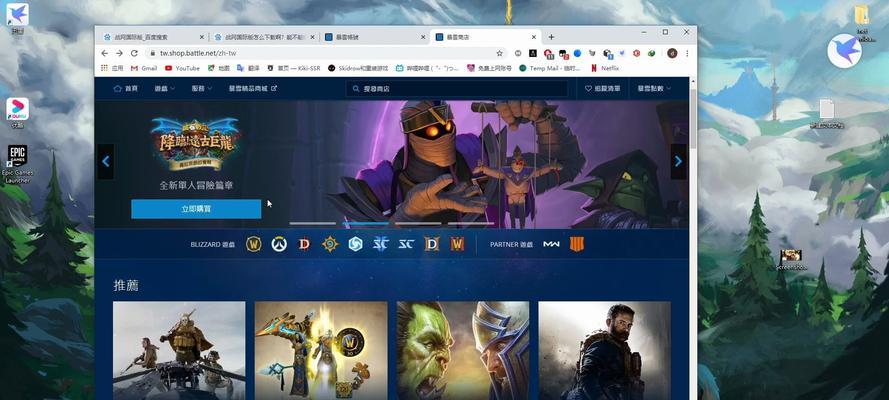Image resolution: width=889 pixels, height=400 pixels.
Task: Switch to the 战网国际服怎么下载 tab
Action: 265,37
